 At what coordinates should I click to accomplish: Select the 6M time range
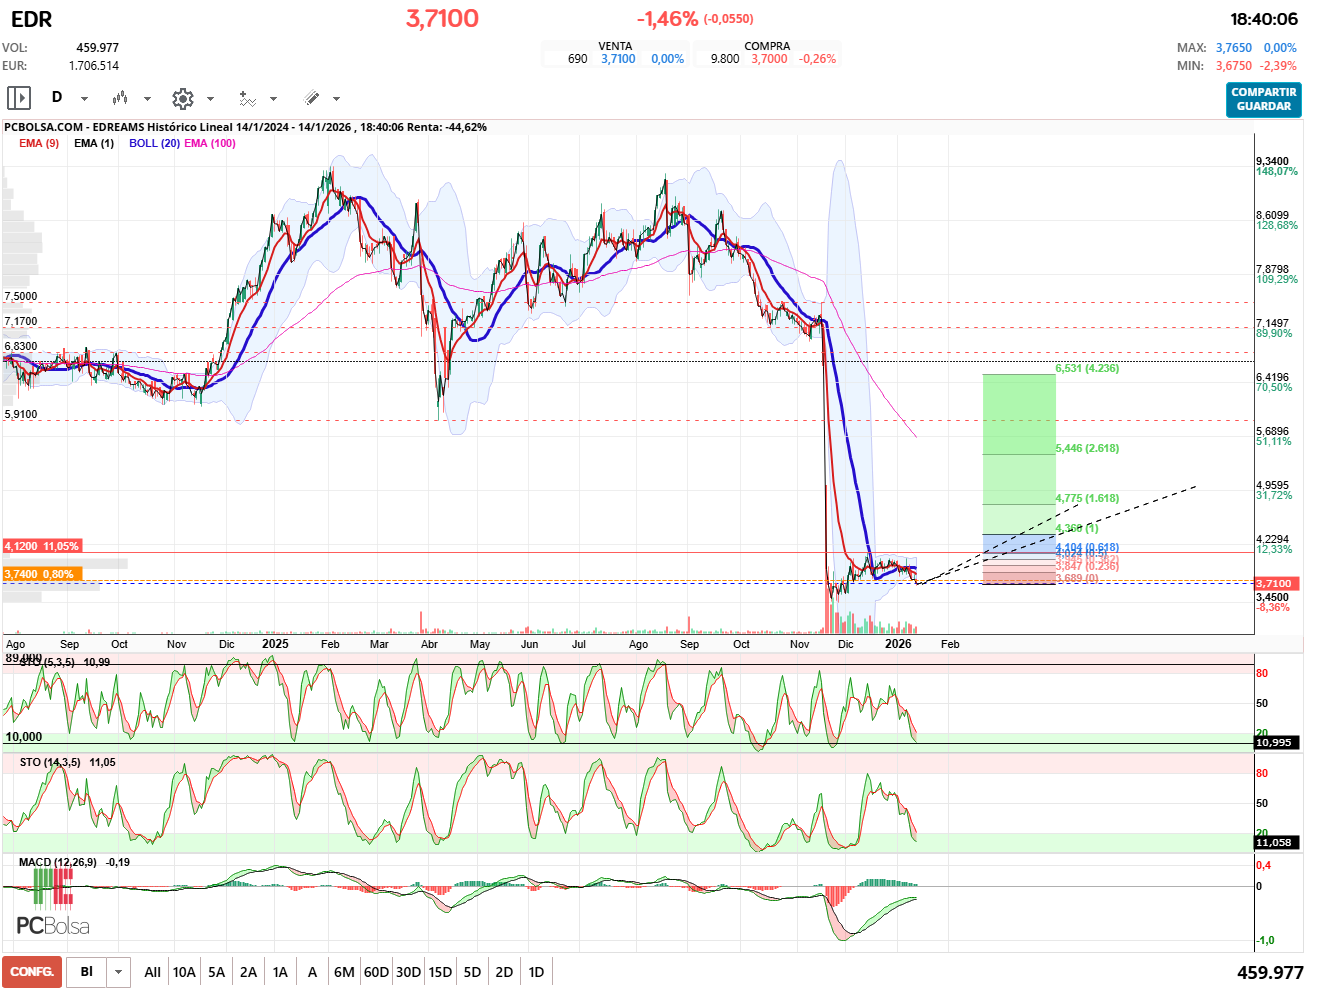pyautogui.click(x=344, y=972)
